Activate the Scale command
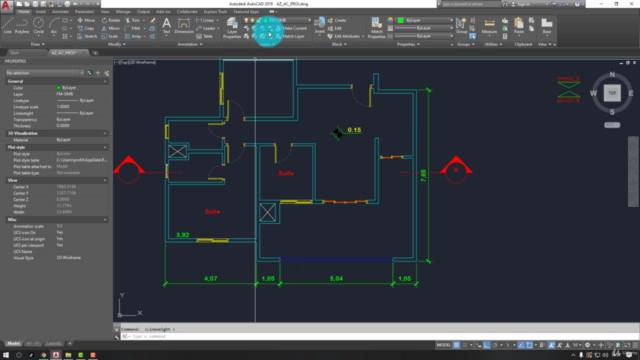 [110, 36]
